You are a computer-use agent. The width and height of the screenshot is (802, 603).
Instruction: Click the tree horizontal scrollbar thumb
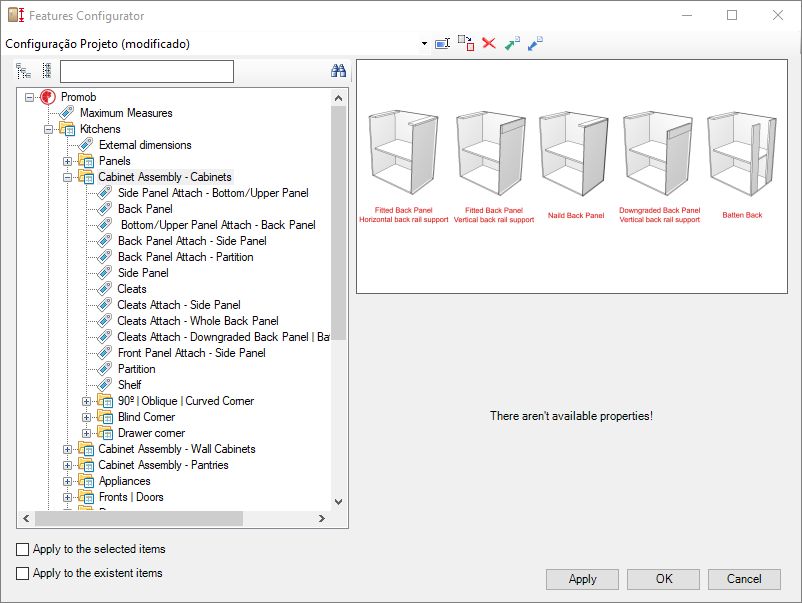[x=139, y=518]
